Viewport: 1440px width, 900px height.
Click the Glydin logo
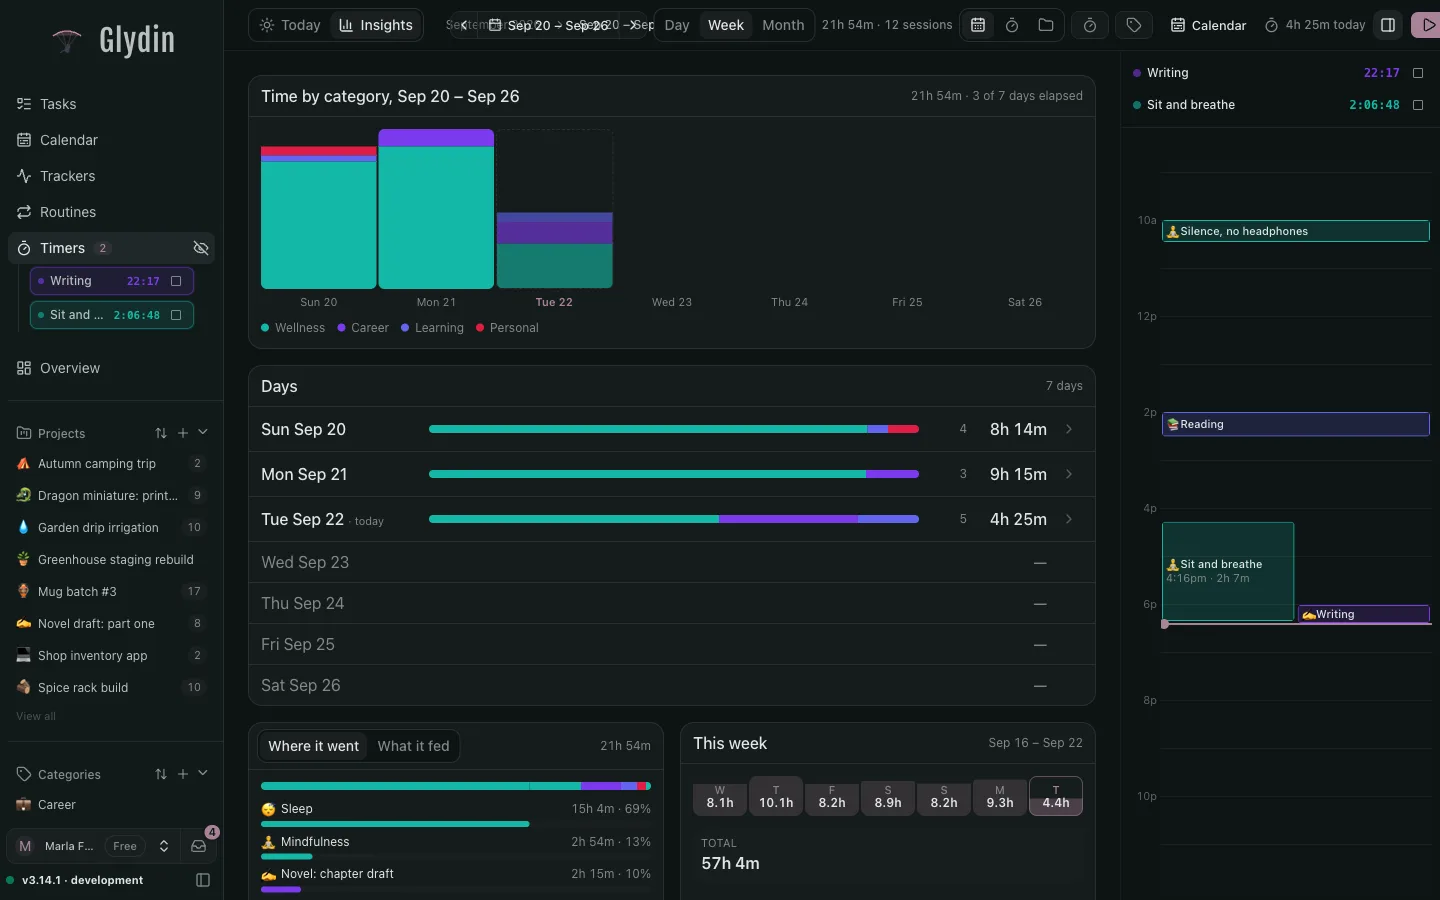tap(113, 40)
